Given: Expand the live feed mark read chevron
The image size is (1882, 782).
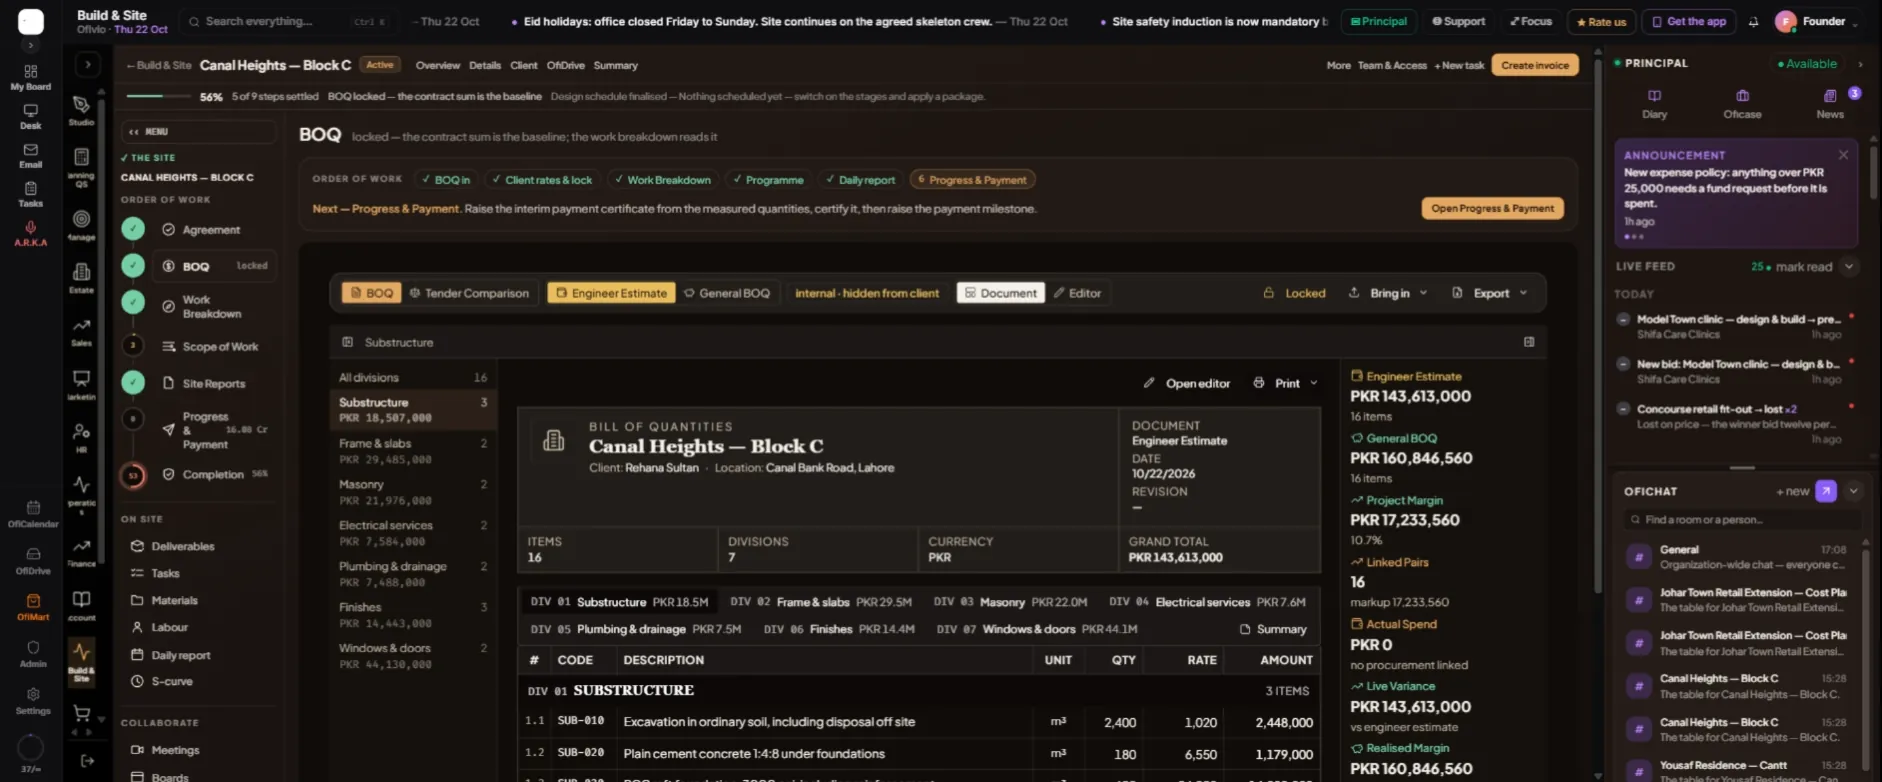Looking at the screenshot, I should (x=1849, y=267).
